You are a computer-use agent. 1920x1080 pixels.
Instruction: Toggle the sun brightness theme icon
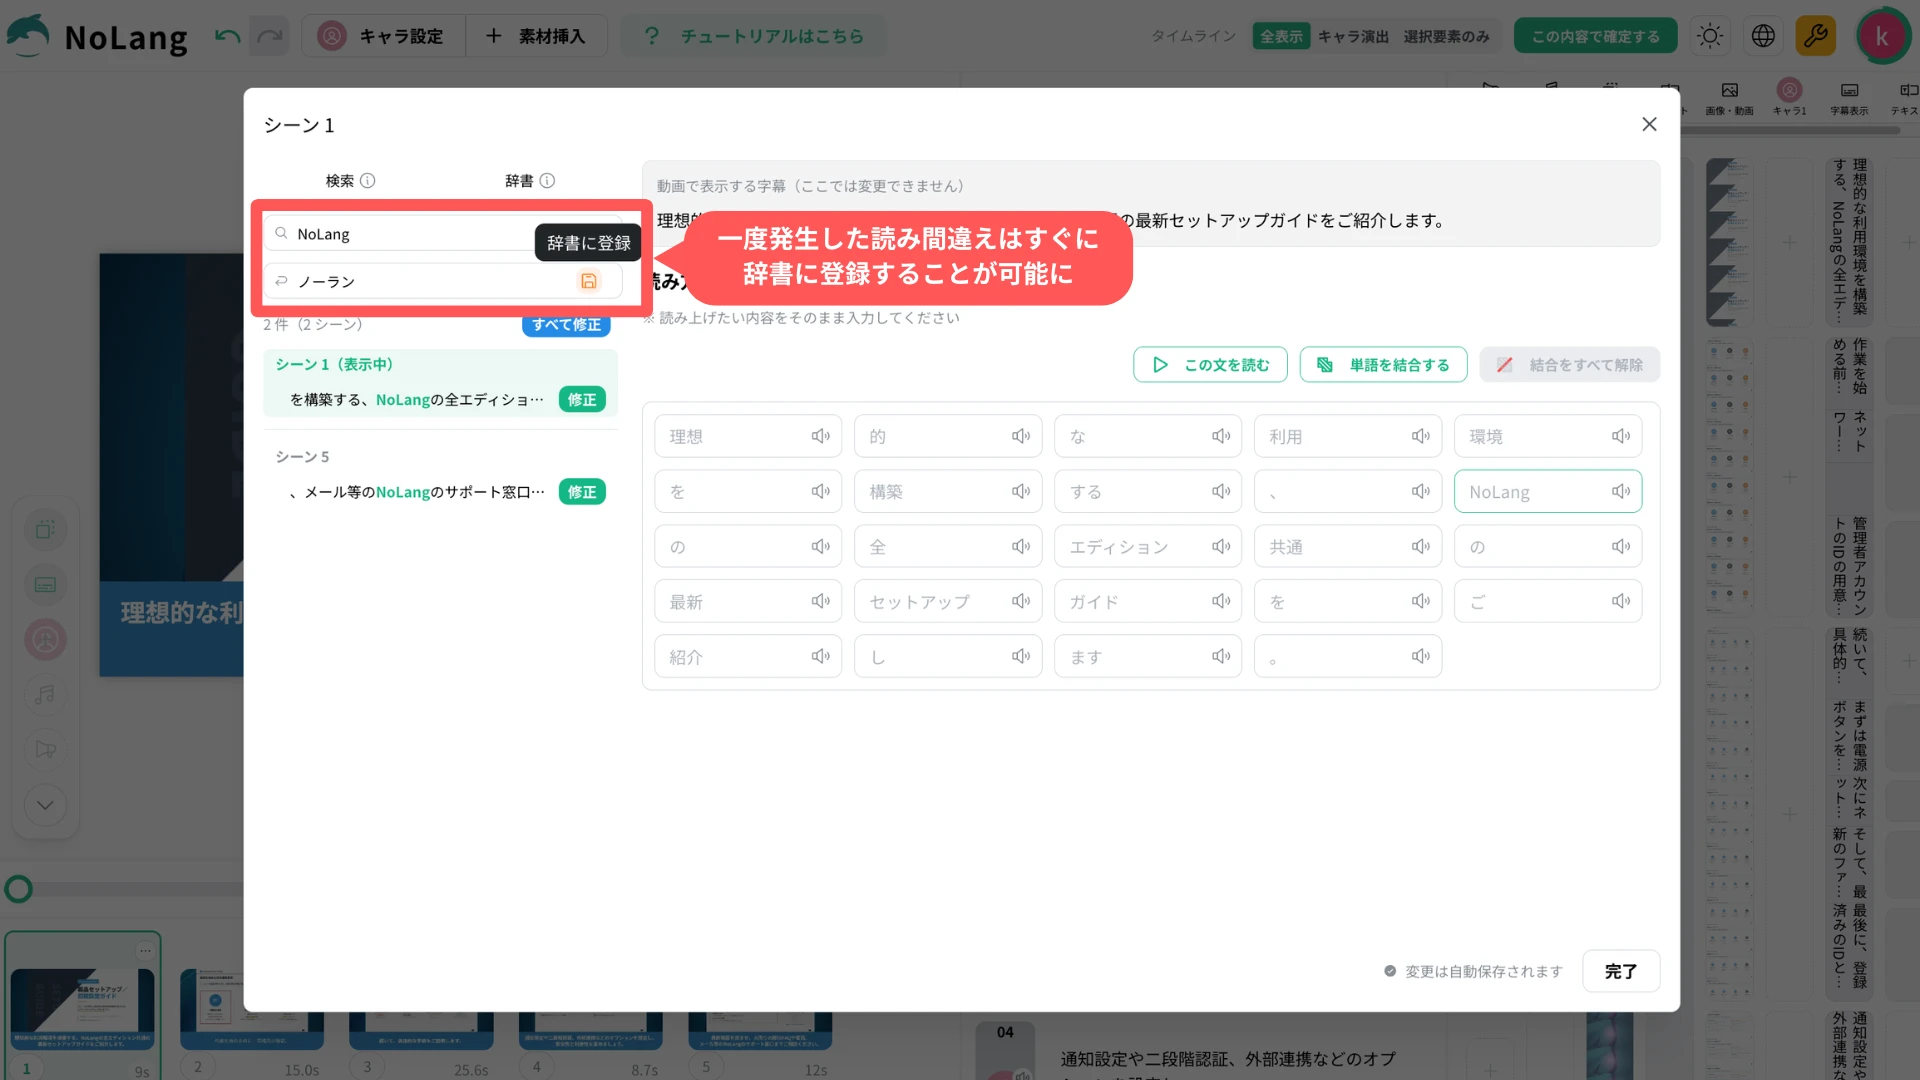(x=1710, y=36)
